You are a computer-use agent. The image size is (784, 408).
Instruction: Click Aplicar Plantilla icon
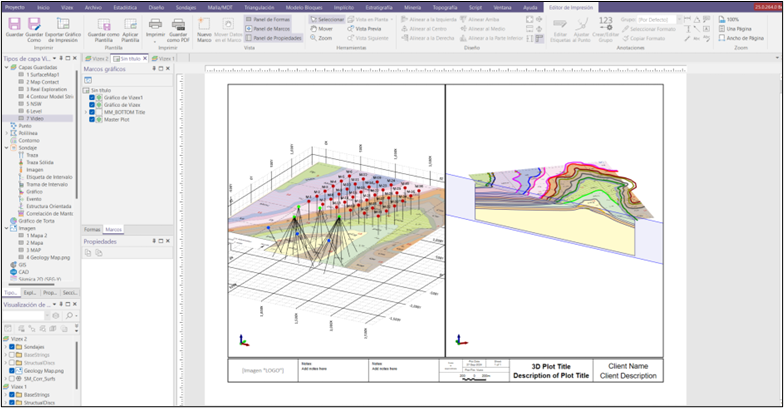(129, 22)
